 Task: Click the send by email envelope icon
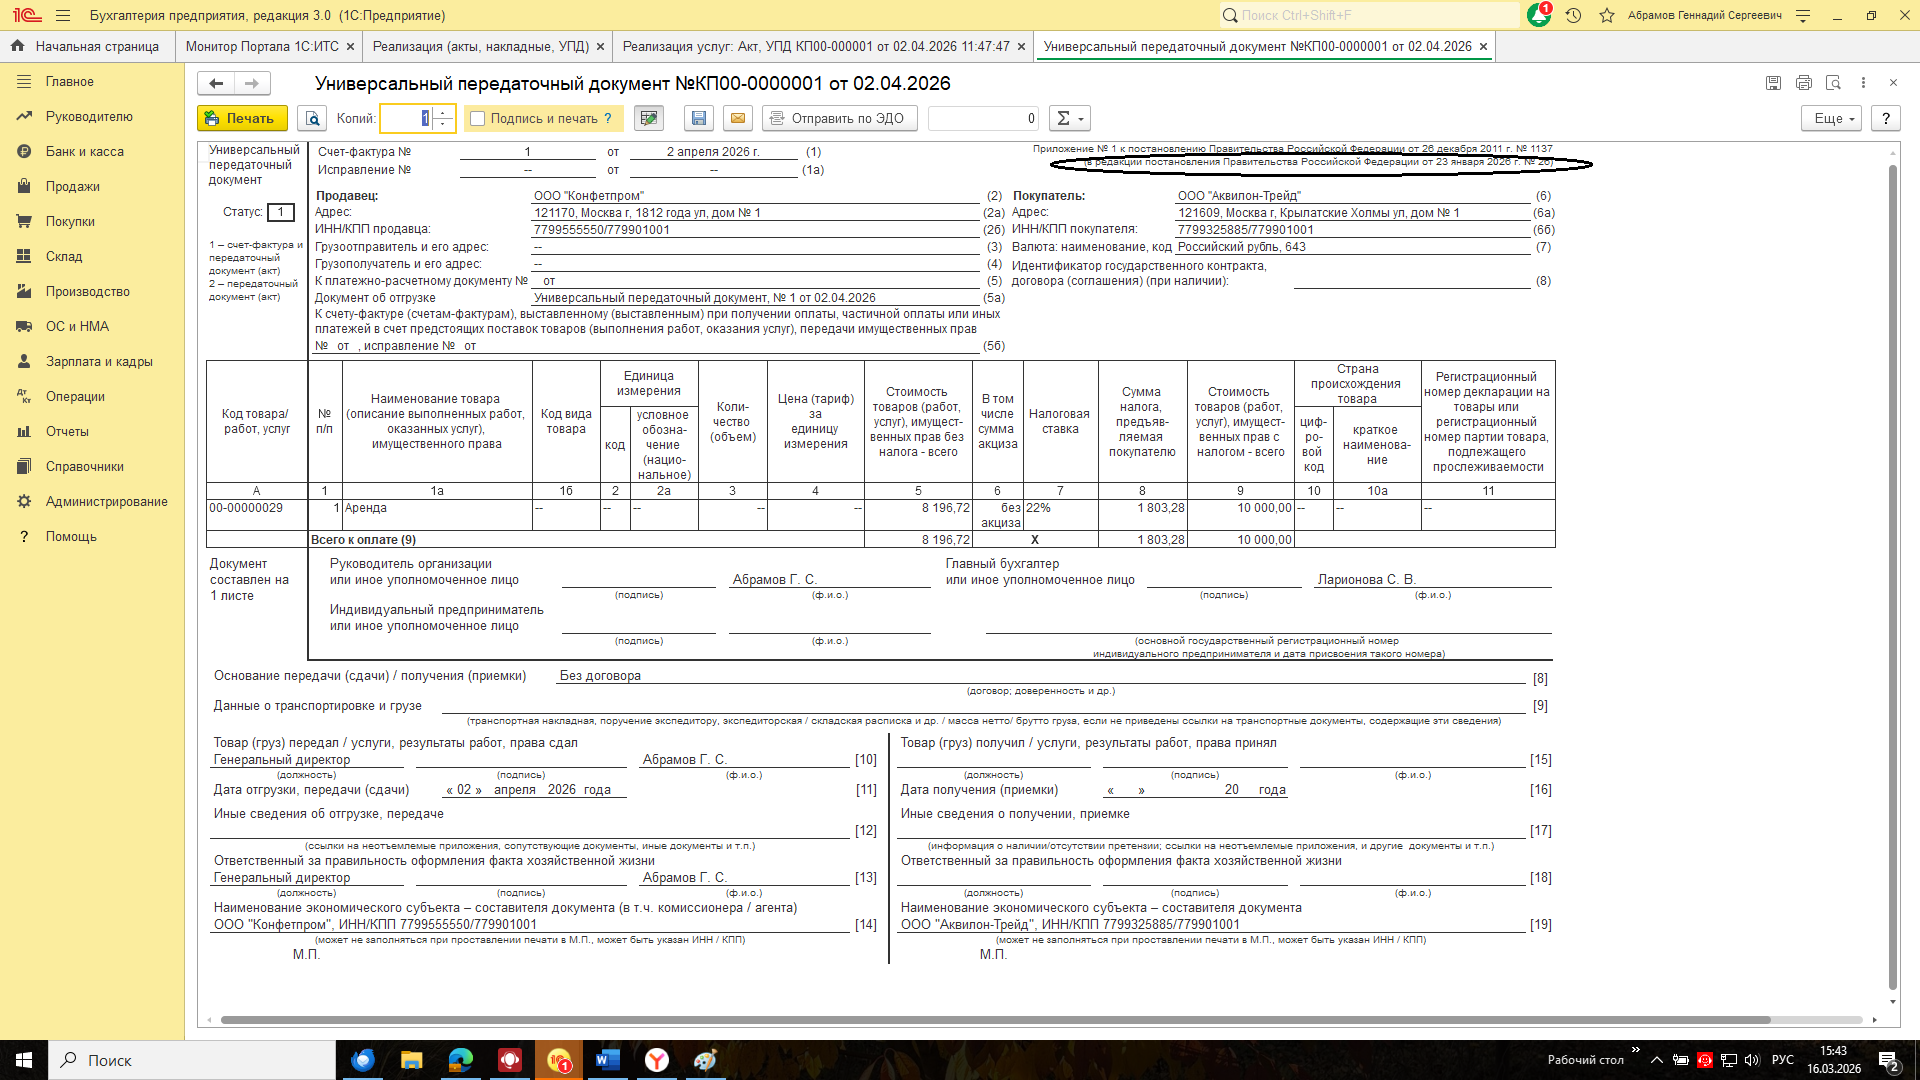738,118
